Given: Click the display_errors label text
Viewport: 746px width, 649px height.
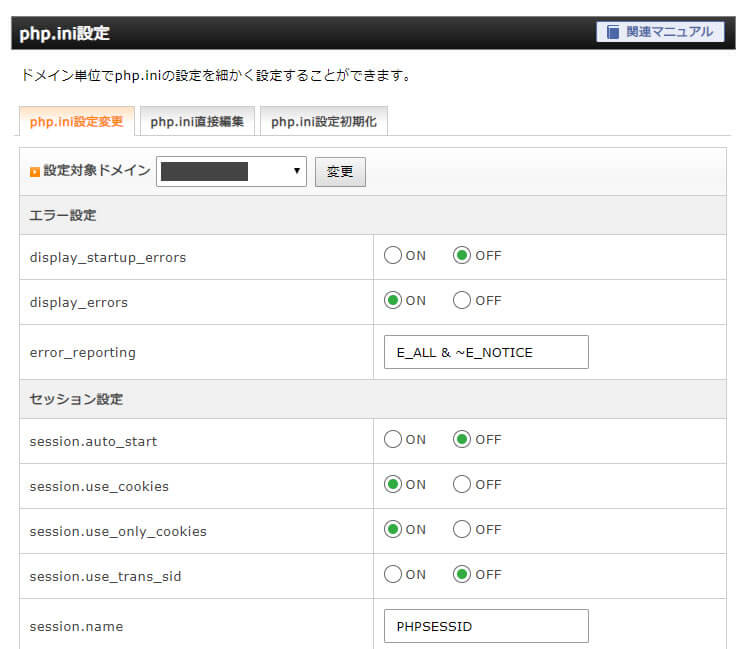Looking at the screenshot, I should click(79, 303).
